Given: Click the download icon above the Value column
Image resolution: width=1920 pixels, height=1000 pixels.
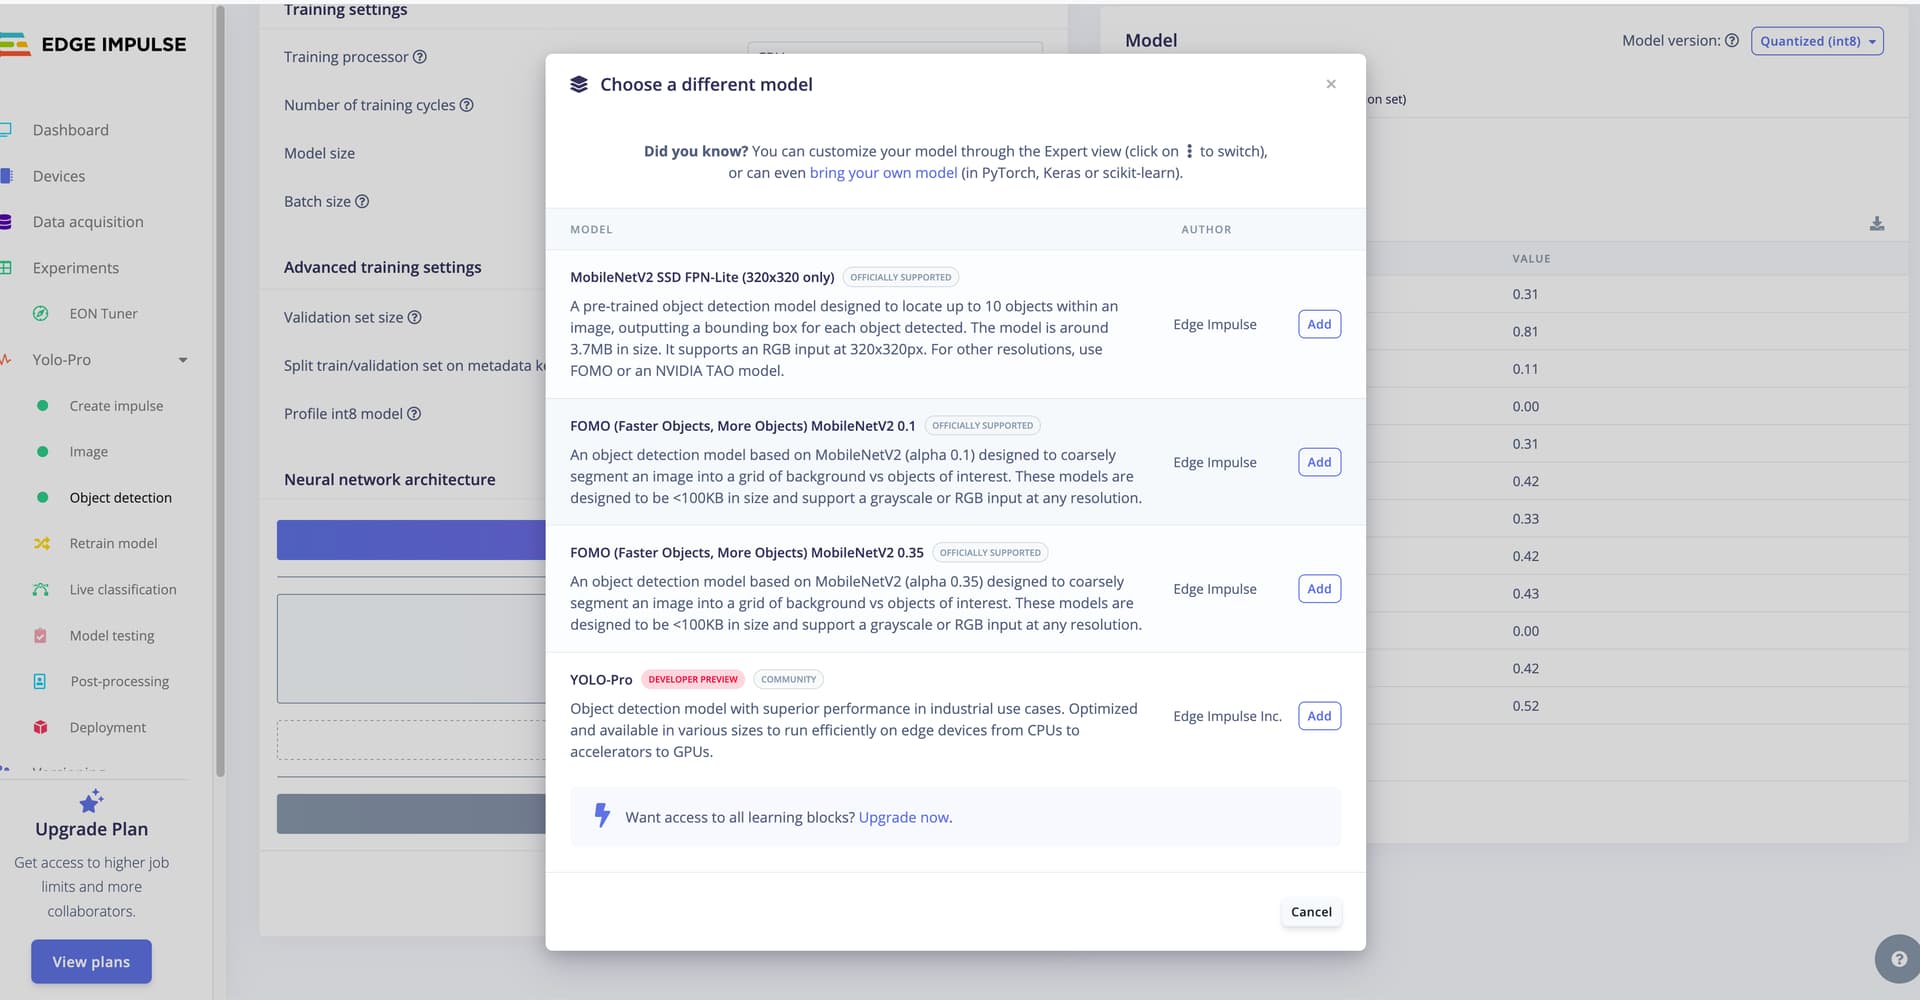Looking at the screenshot, I should (1876, 224).
